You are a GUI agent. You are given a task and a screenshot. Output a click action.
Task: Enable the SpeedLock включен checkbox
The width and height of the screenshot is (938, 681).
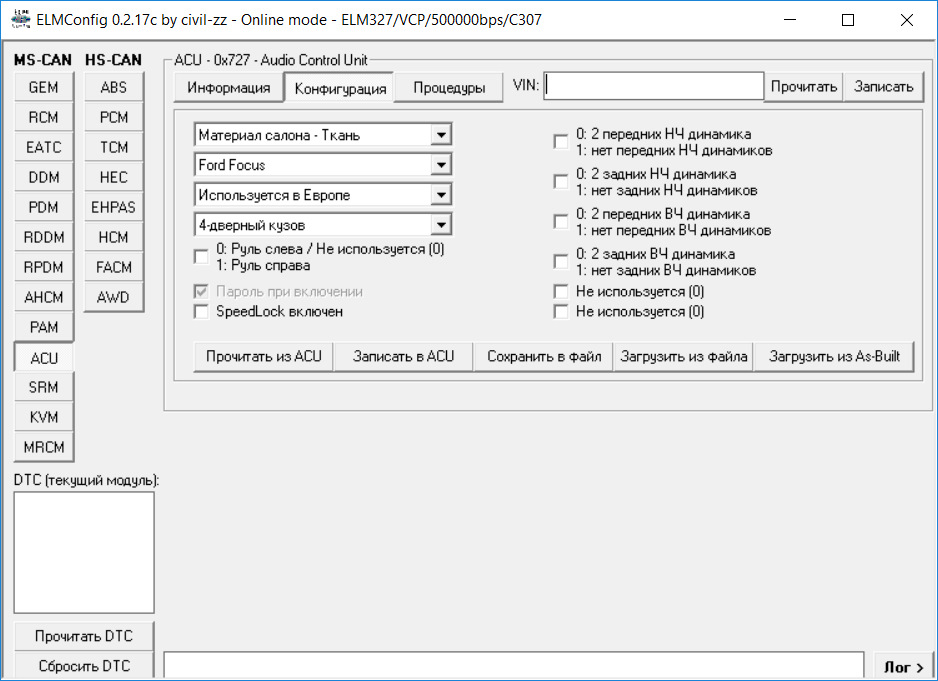(x=202, y=312)
